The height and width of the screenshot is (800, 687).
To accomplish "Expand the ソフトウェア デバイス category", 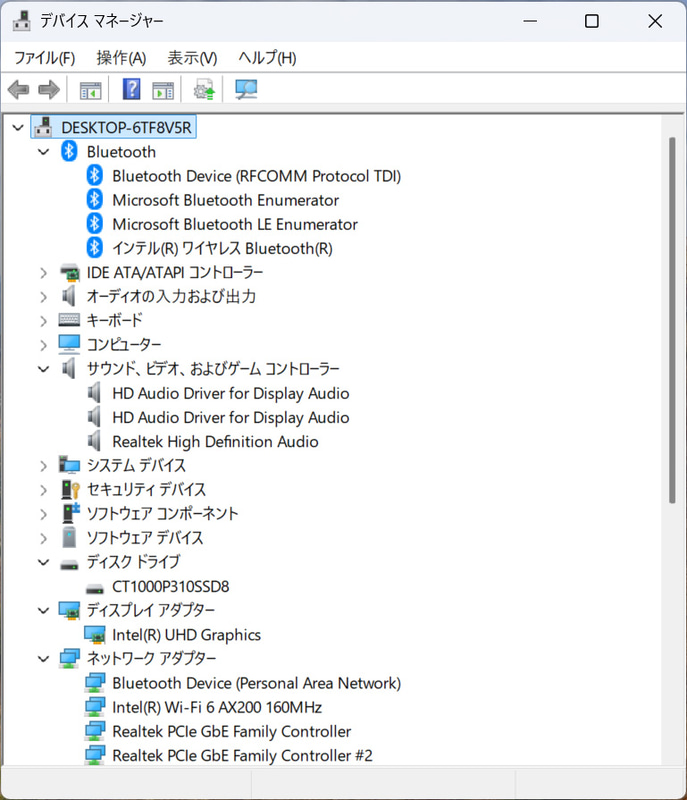I will point(44,538).
